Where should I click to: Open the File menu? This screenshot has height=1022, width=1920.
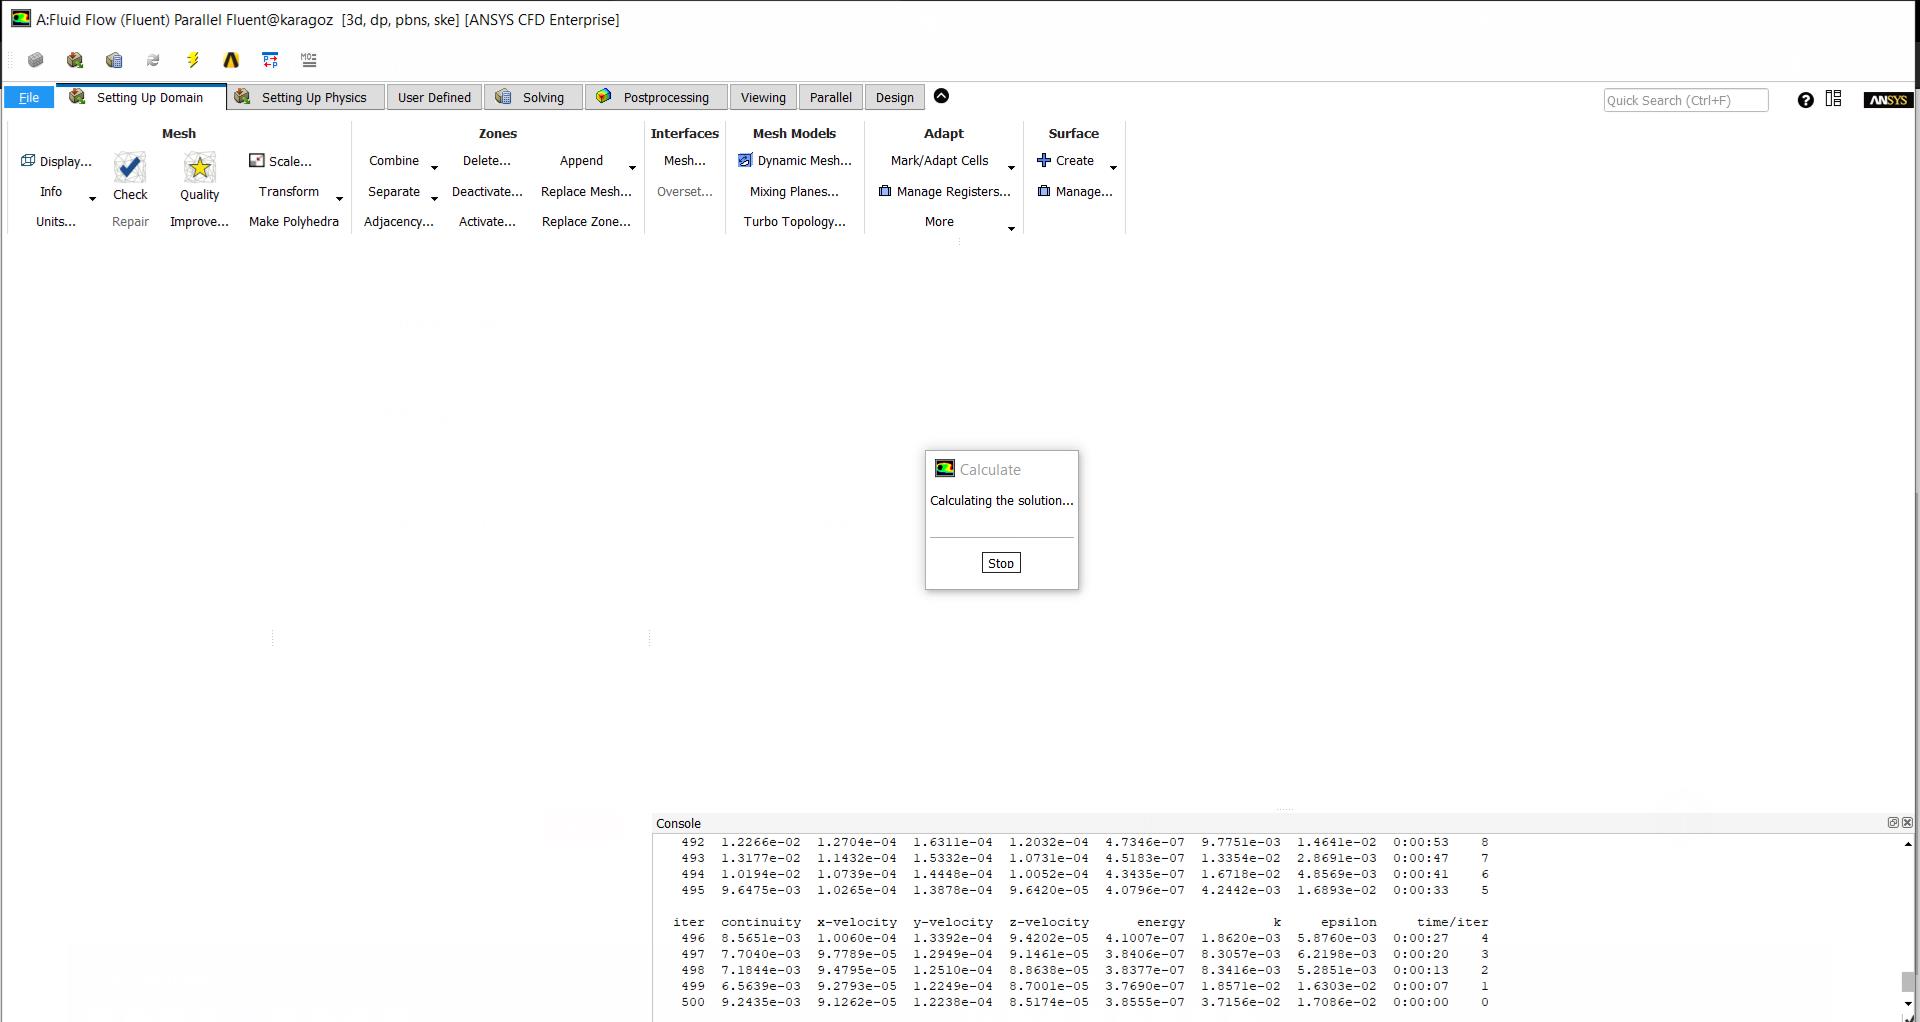29,97
